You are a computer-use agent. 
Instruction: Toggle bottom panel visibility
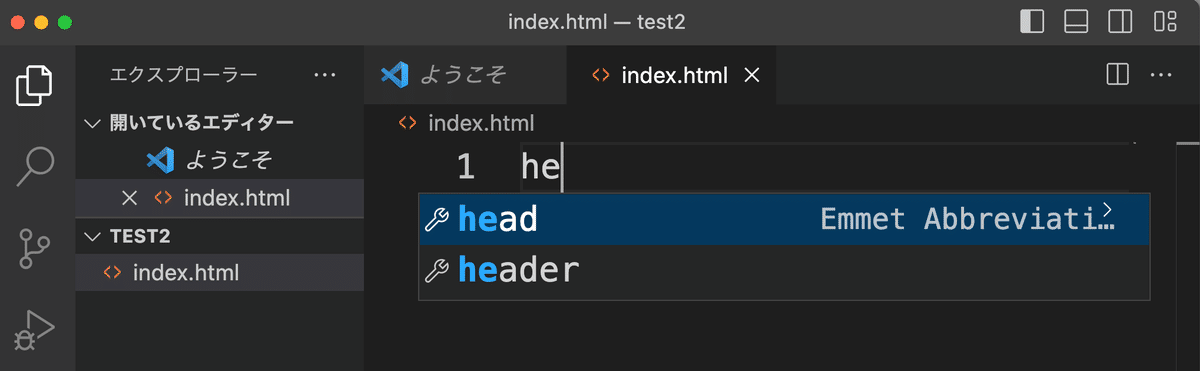coord(1076,21)
